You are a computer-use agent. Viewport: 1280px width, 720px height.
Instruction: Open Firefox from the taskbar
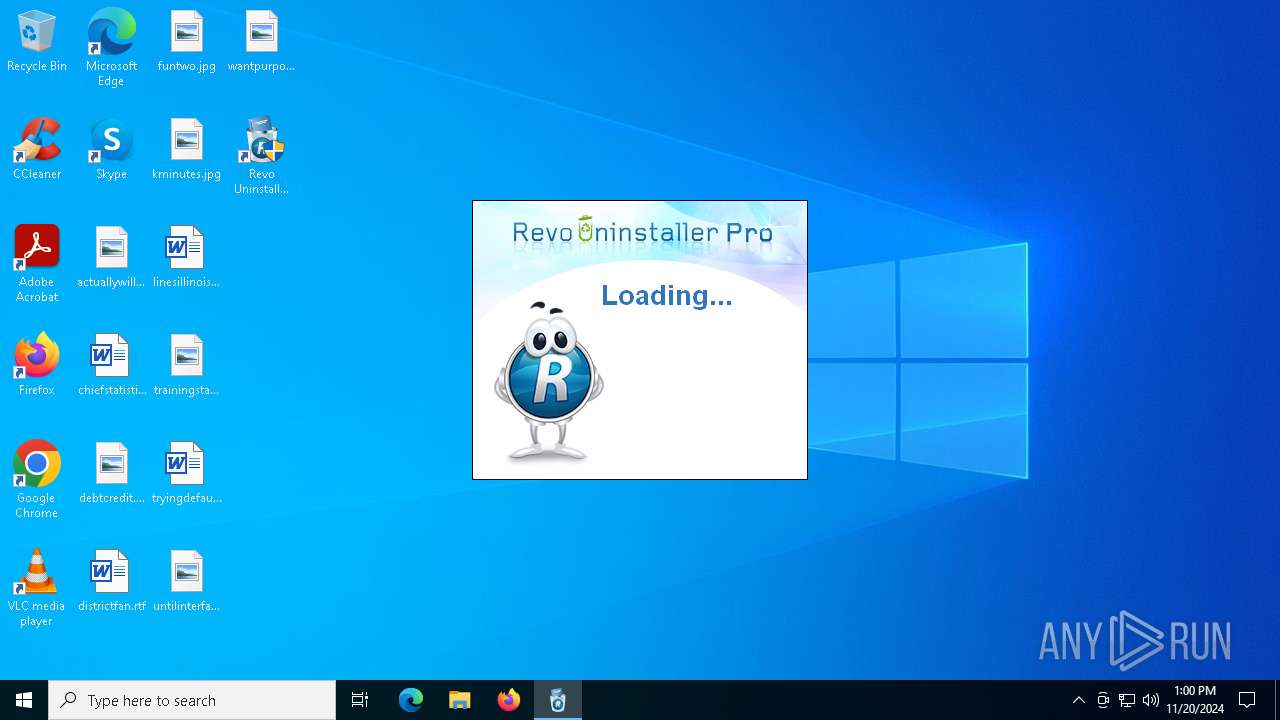coord(509,700)
